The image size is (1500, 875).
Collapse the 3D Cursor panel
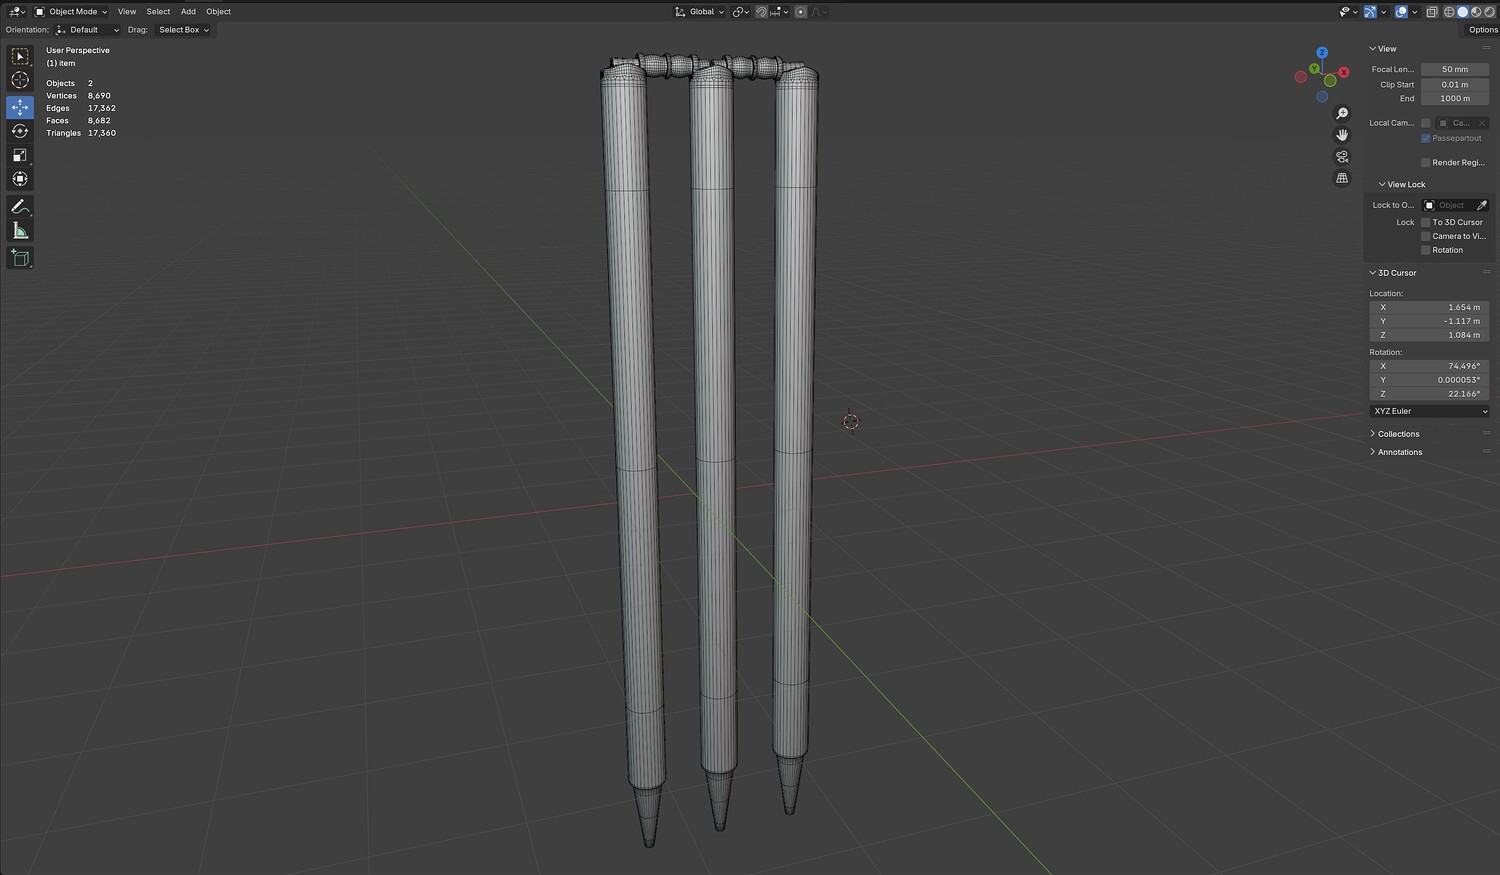click(x=1393, y=273)
